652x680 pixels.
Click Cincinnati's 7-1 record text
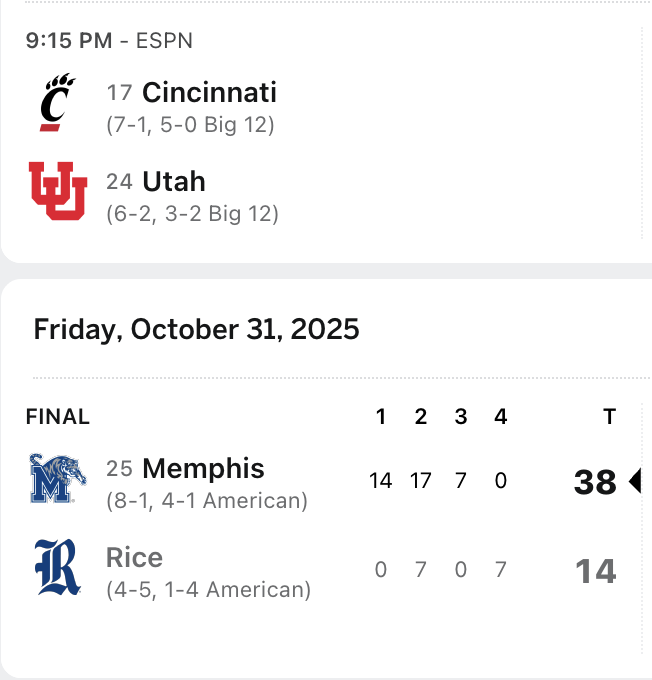point(190,126)
